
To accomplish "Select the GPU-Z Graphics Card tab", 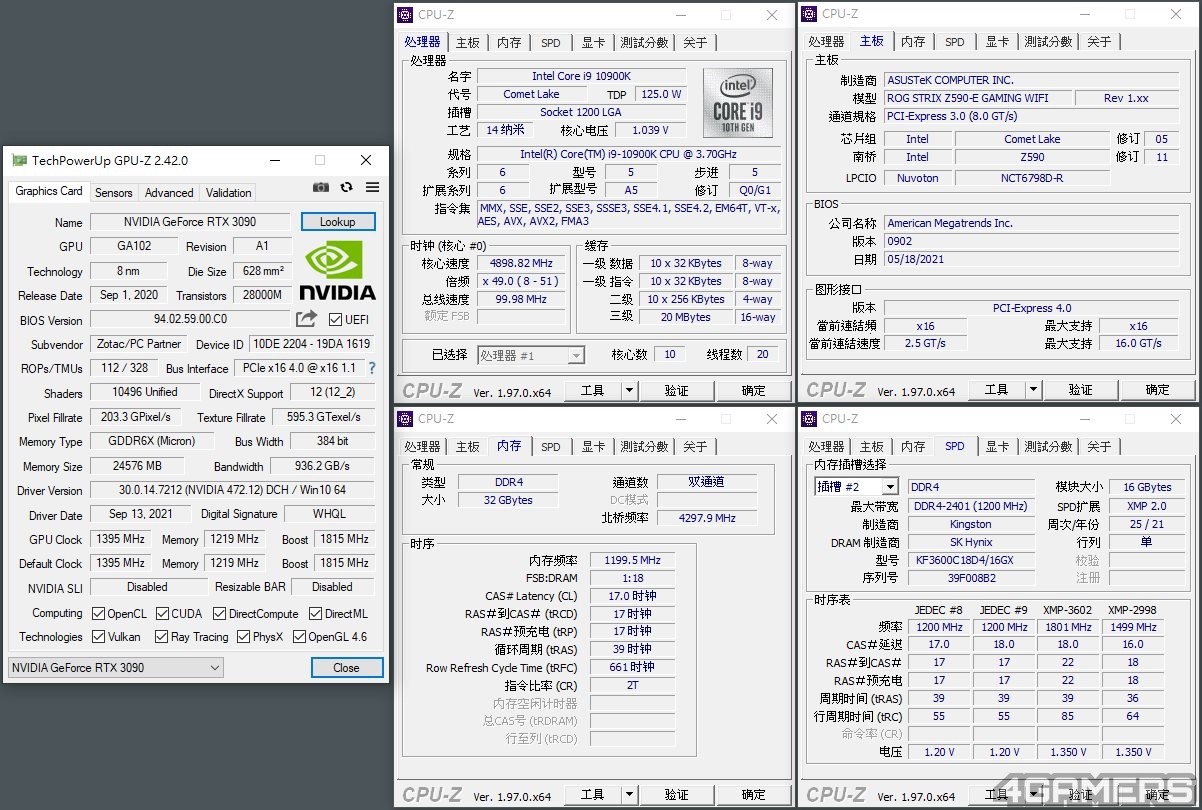I will point(49,191).
